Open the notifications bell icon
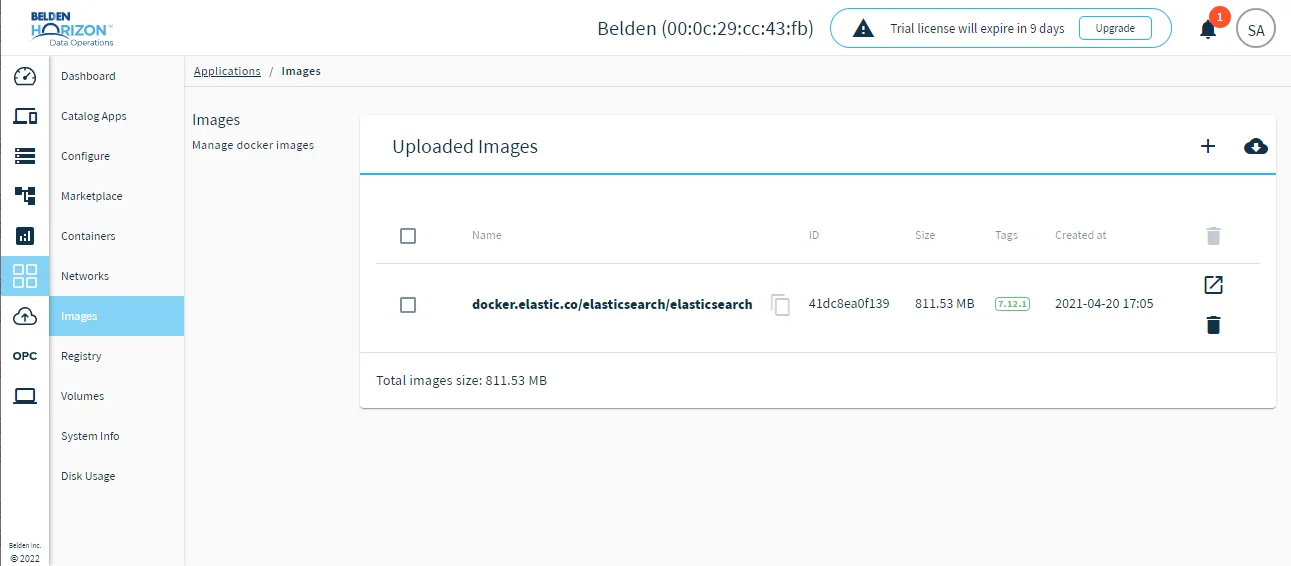The width and height of the screenshot is (1291, 566). 1208,29
